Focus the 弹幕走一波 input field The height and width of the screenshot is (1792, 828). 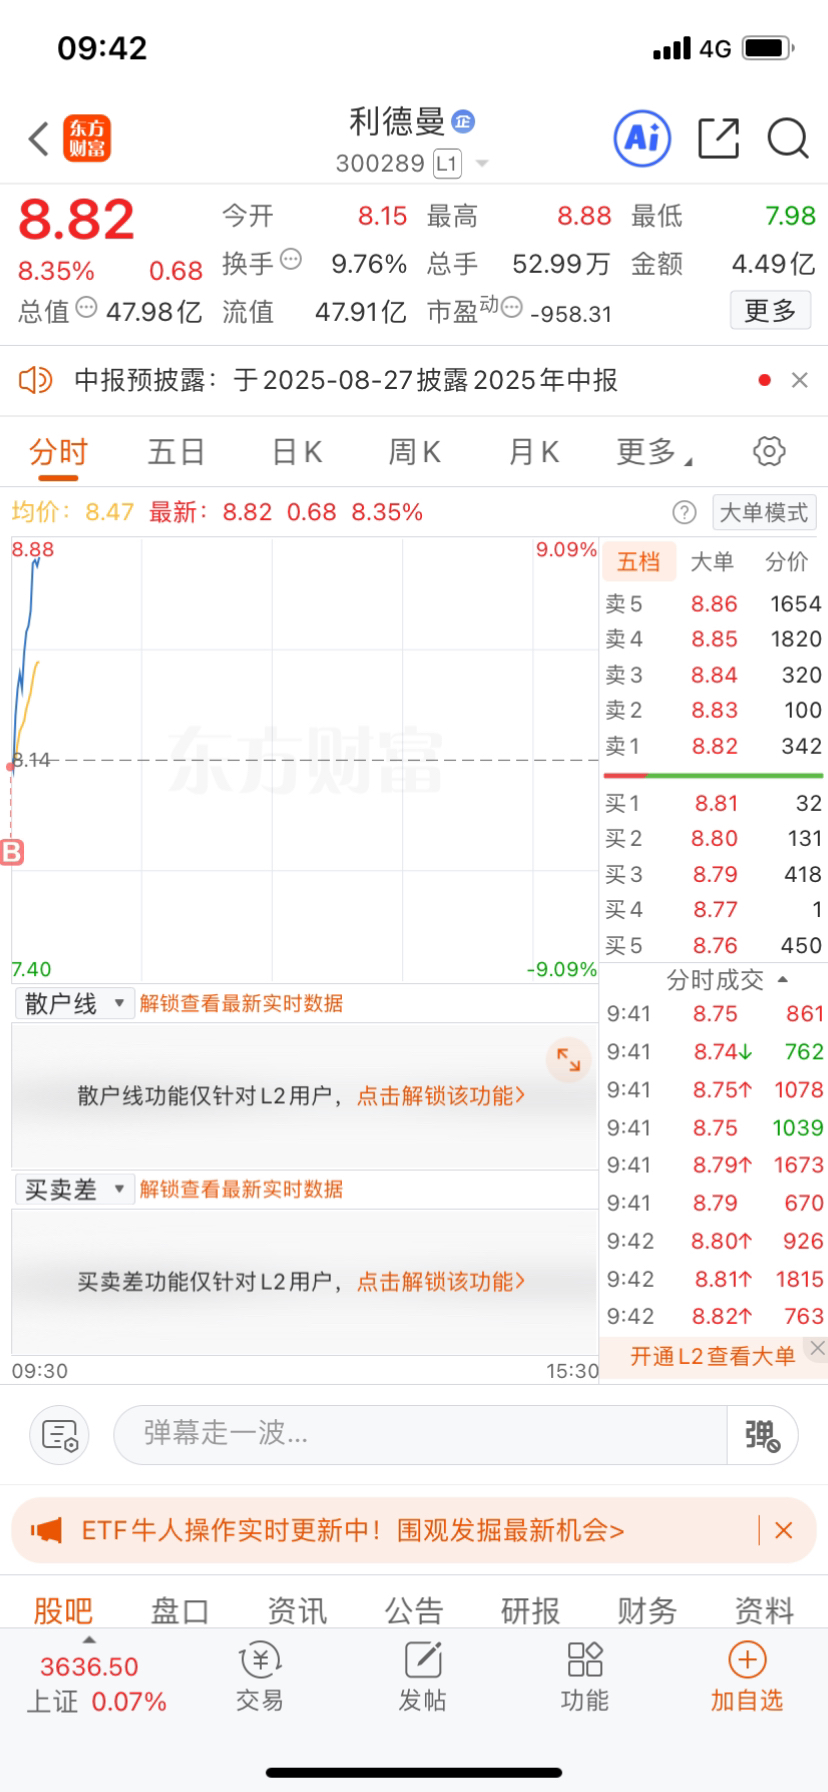pos(420,1435)
